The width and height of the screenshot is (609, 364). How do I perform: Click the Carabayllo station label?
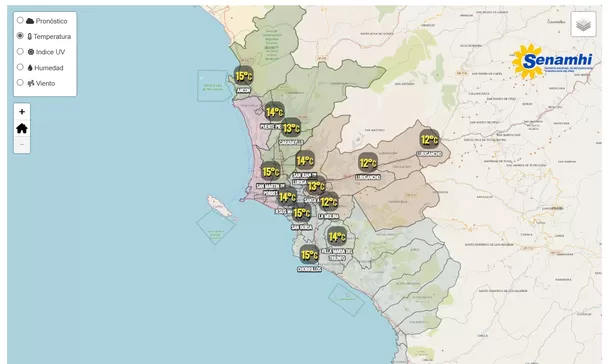291,143
